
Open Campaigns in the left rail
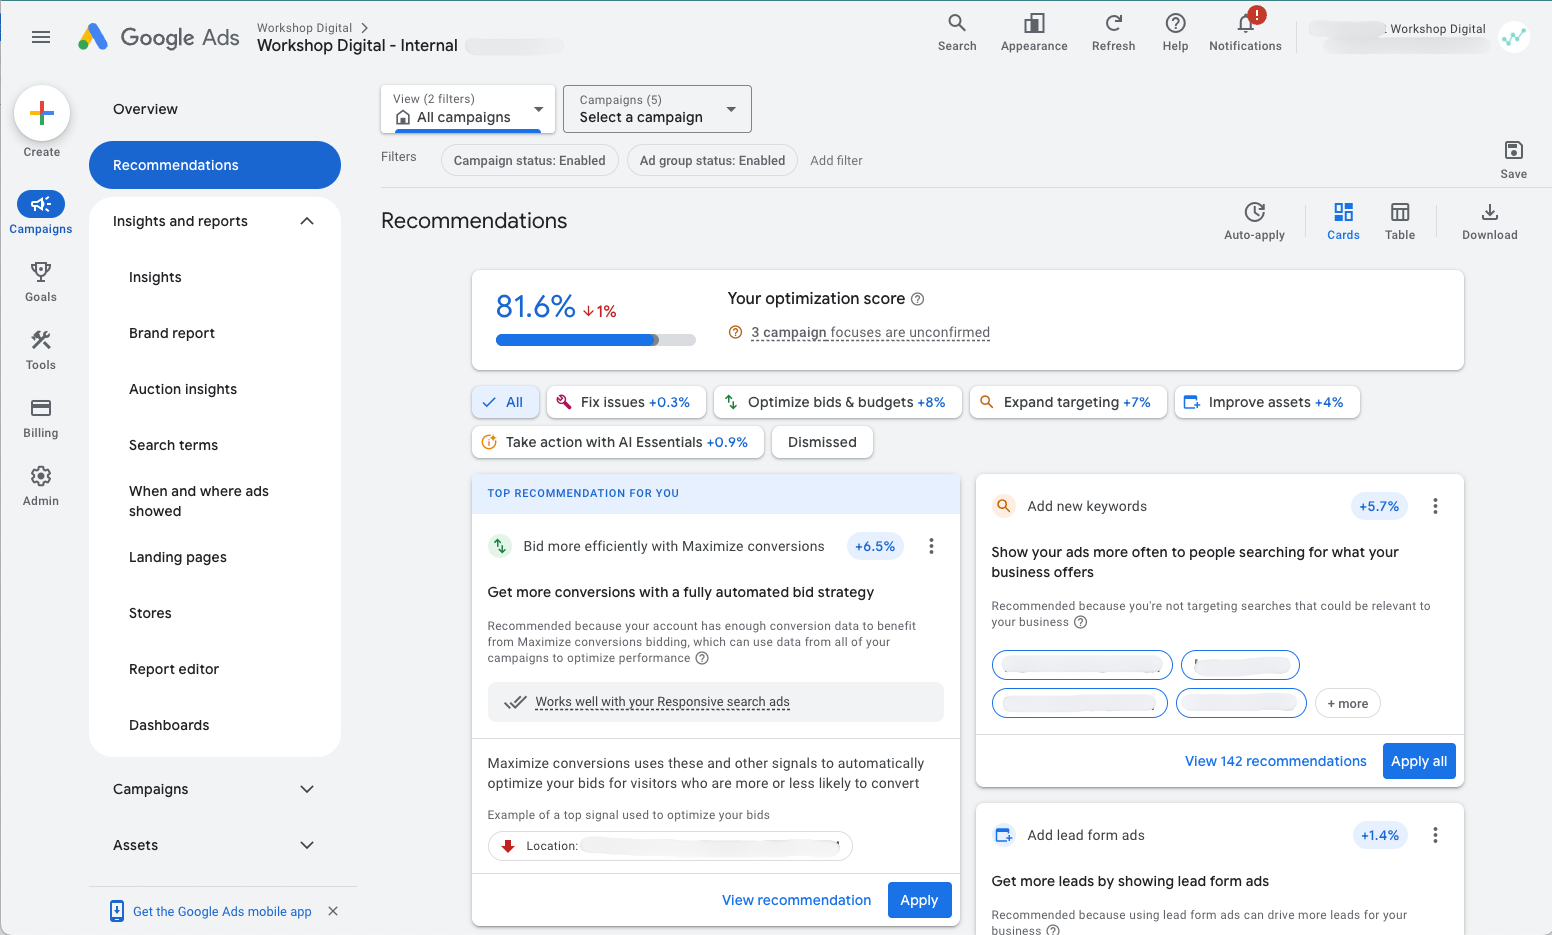[41, 213]
